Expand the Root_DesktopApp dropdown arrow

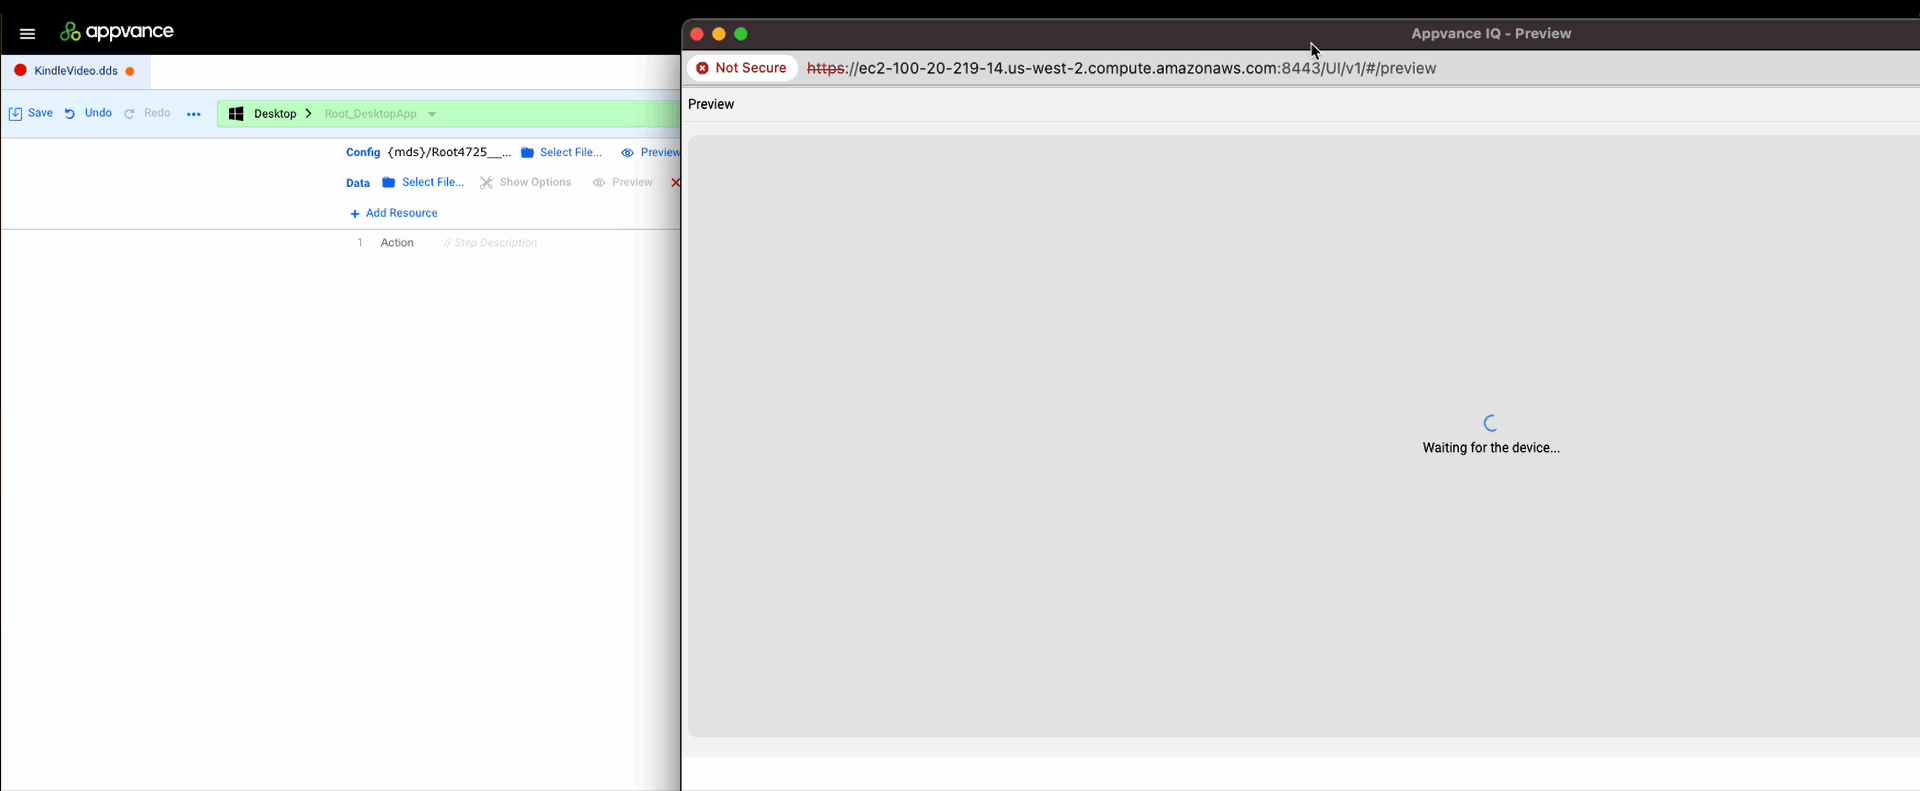432,114
